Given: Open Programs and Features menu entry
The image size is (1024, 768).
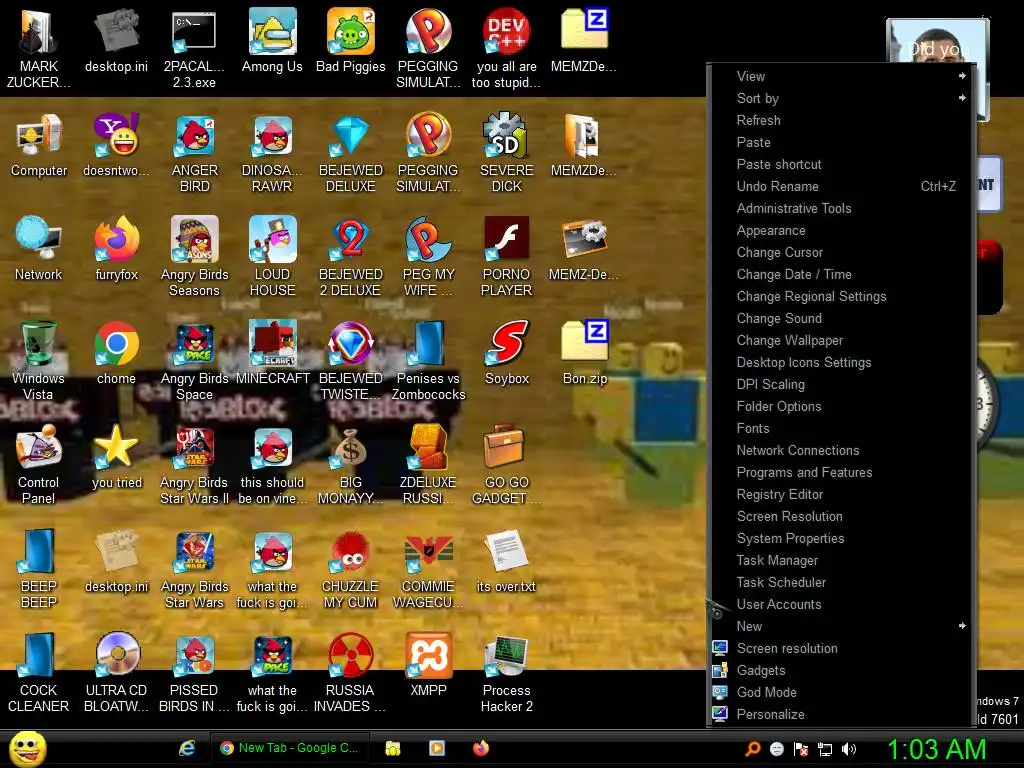Looking at the screenshot, I should click(841, 472).
